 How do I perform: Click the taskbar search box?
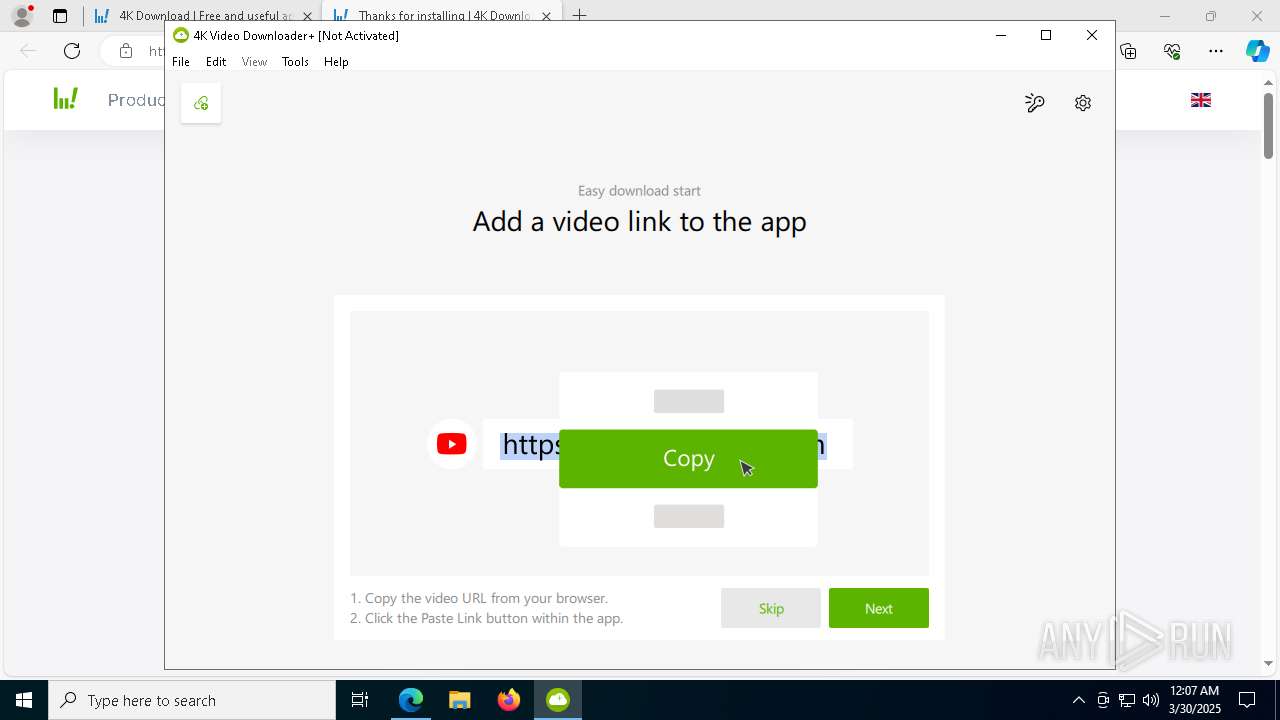[192, 700]
